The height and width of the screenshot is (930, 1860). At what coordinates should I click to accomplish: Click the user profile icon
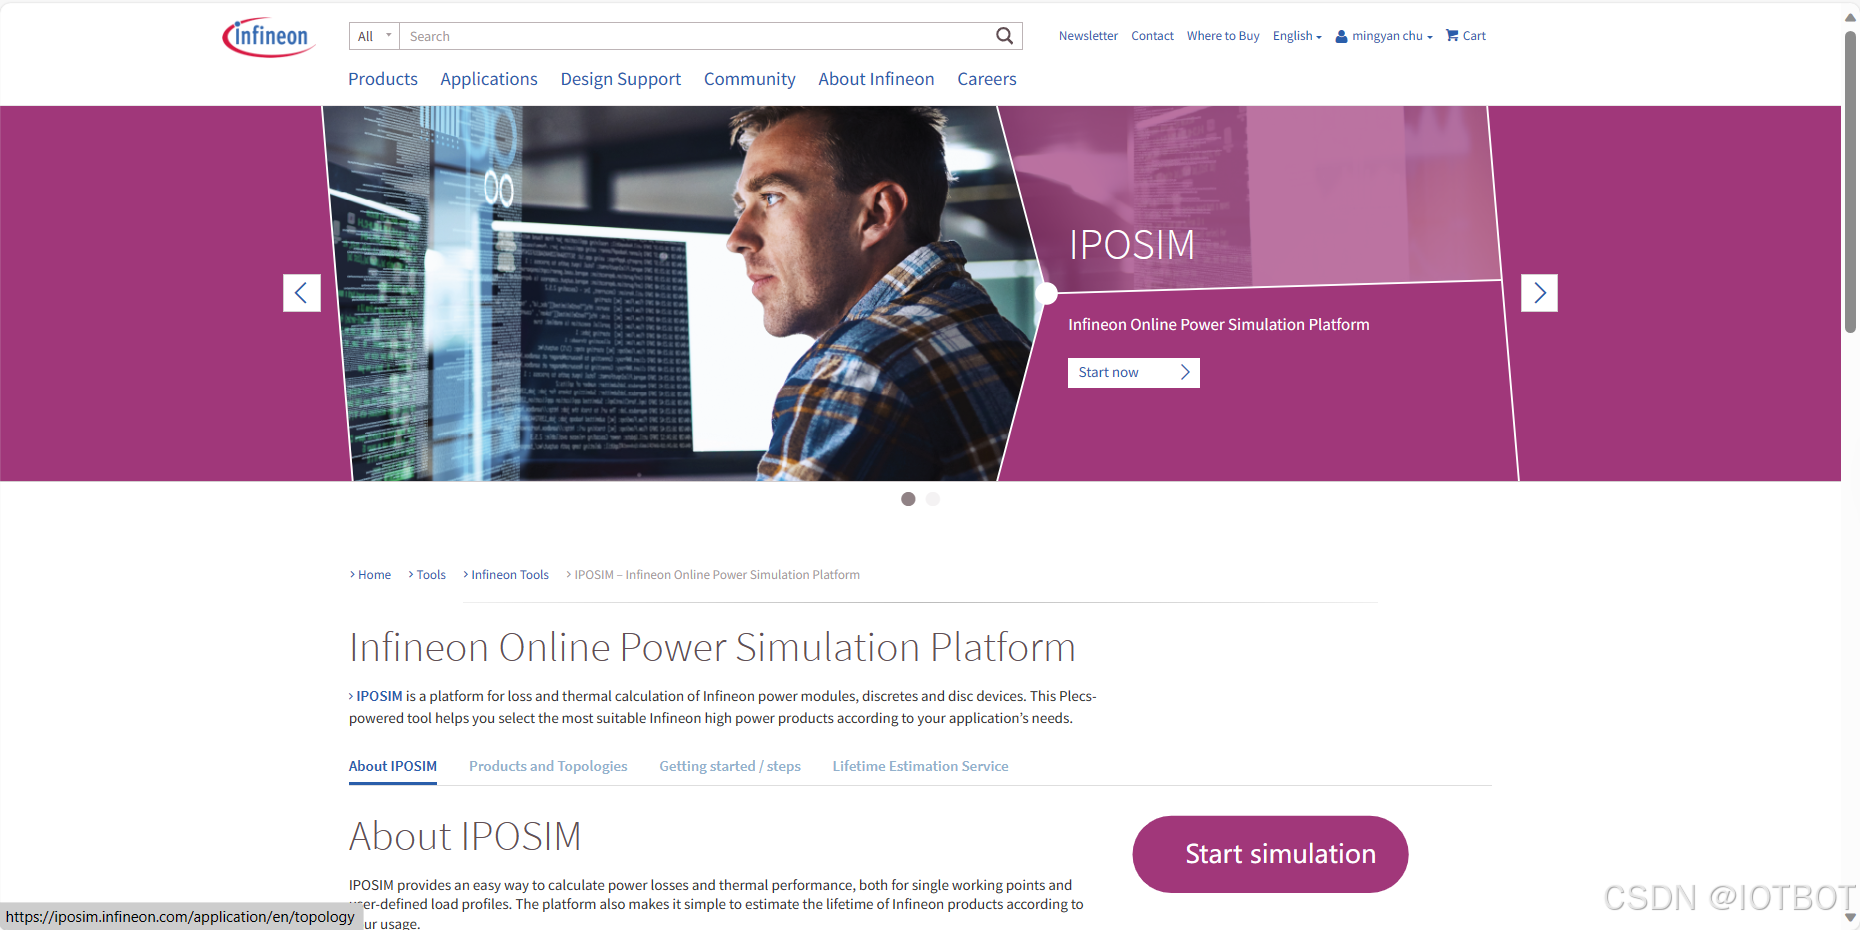[x=1341, y=36]
